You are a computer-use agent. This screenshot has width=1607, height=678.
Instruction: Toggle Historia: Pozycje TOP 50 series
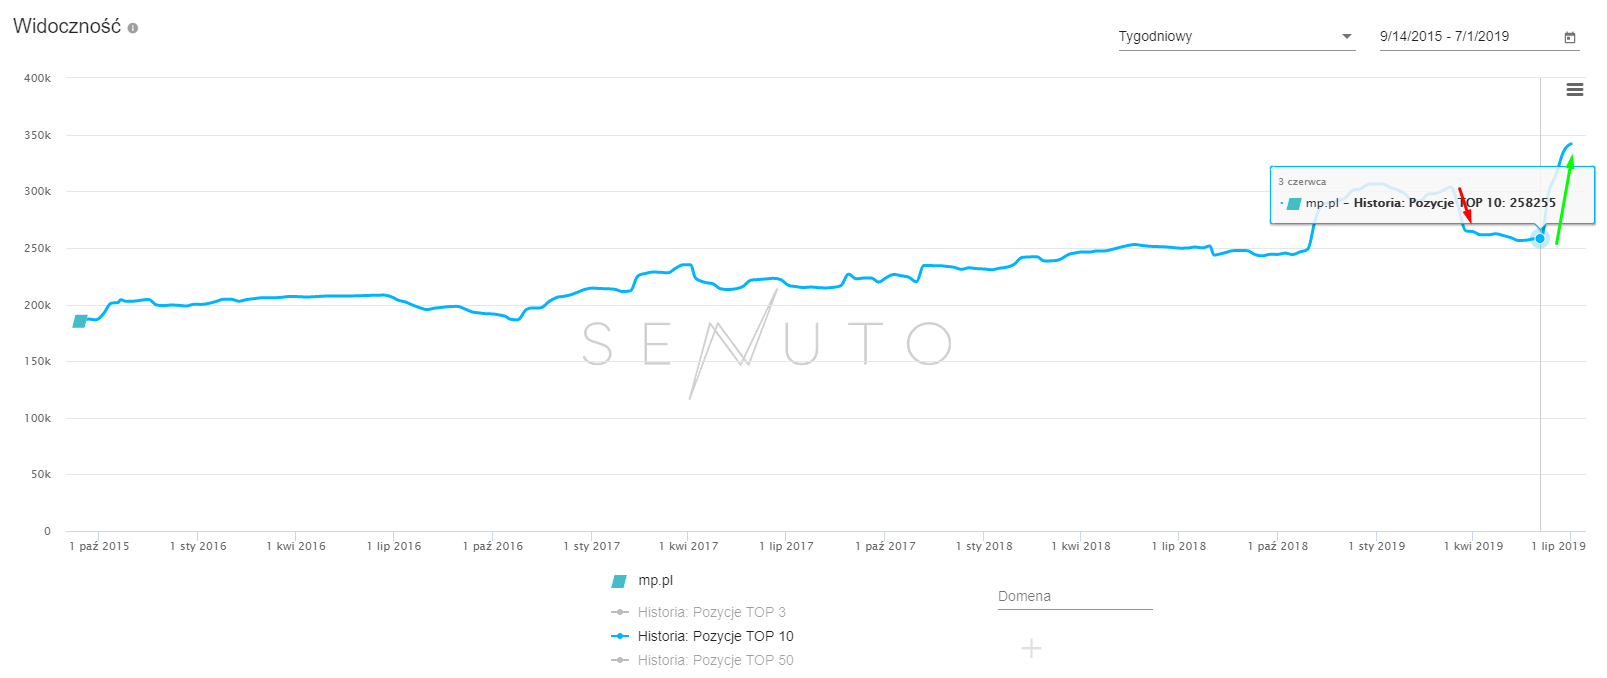pos(714,660)
